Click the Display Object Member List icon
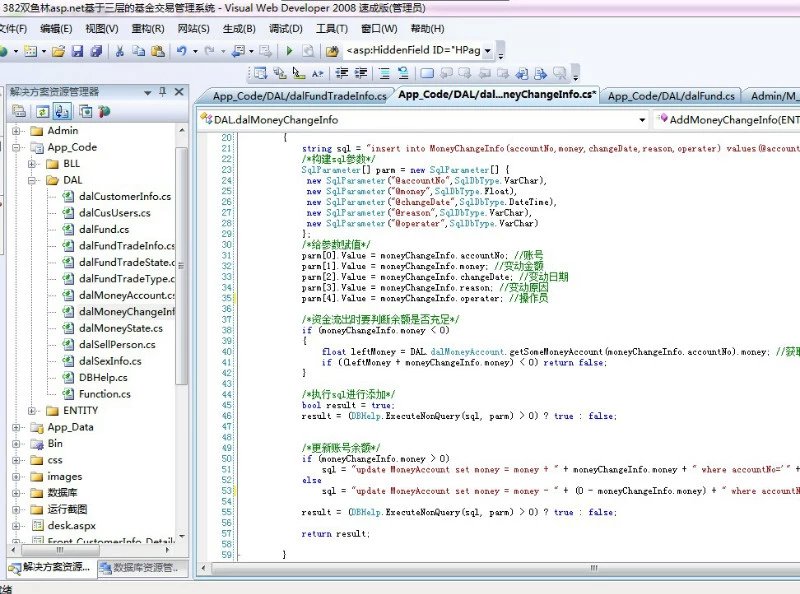Viewport: 800px width, 594px height. [x=260, y=73]
